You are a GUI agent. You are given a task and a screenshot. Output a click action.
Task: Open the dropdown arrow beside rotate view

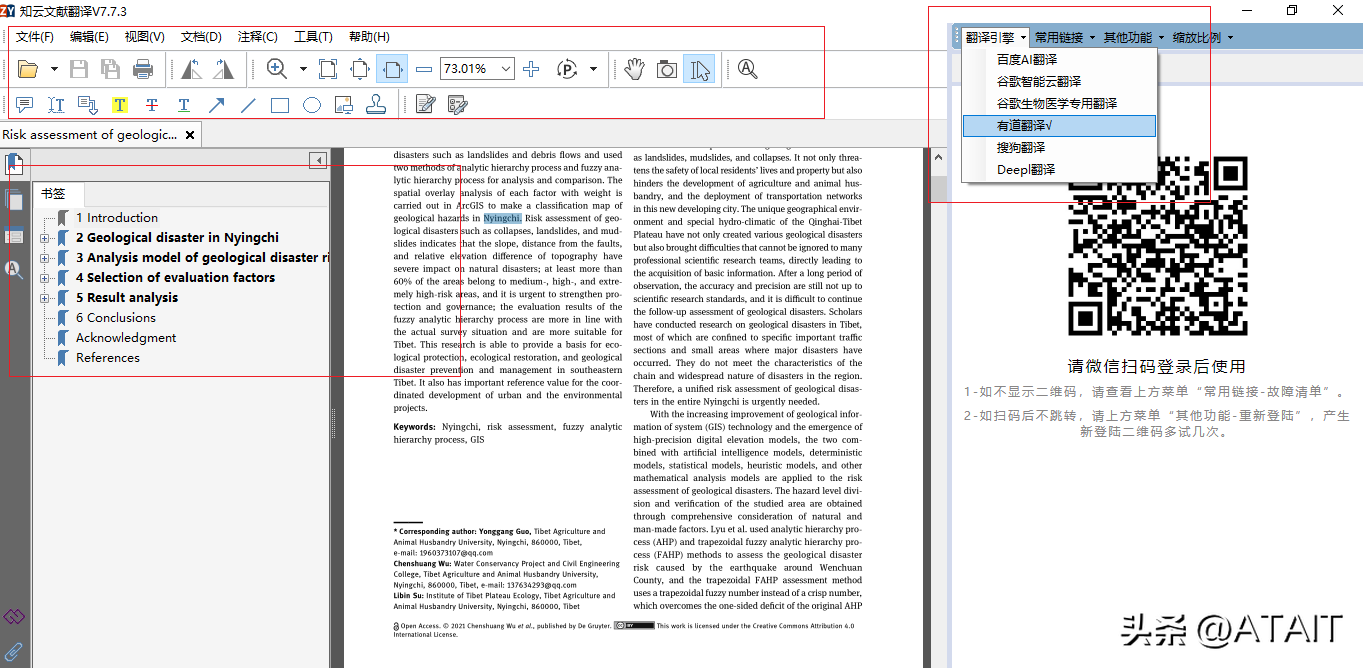point(593,69)
